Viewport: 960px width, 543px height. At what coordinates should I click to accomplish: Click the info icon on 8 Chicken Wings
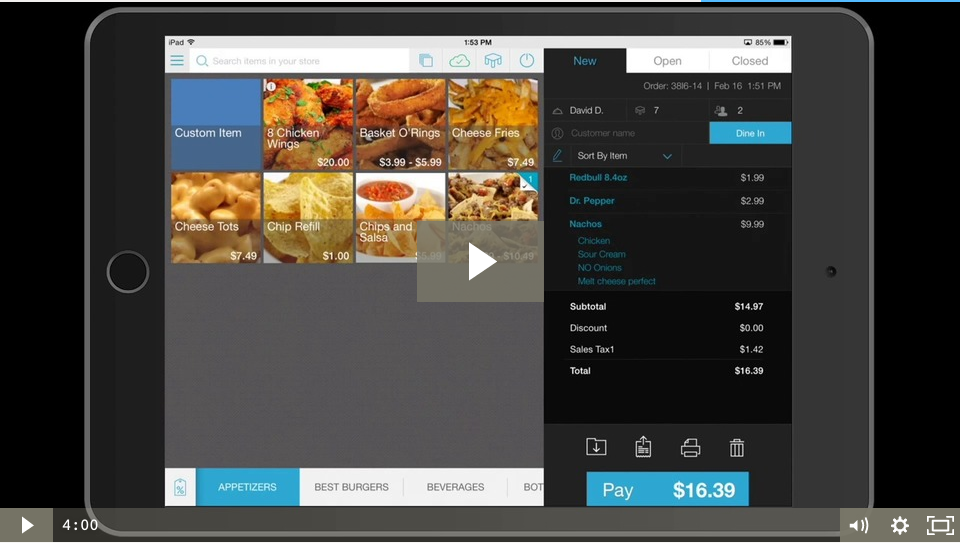(x=271, y=86)
